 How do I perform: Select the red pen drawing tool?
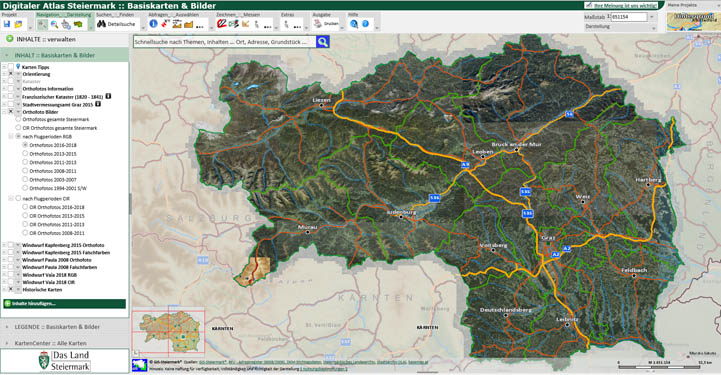tap(221, 24)
